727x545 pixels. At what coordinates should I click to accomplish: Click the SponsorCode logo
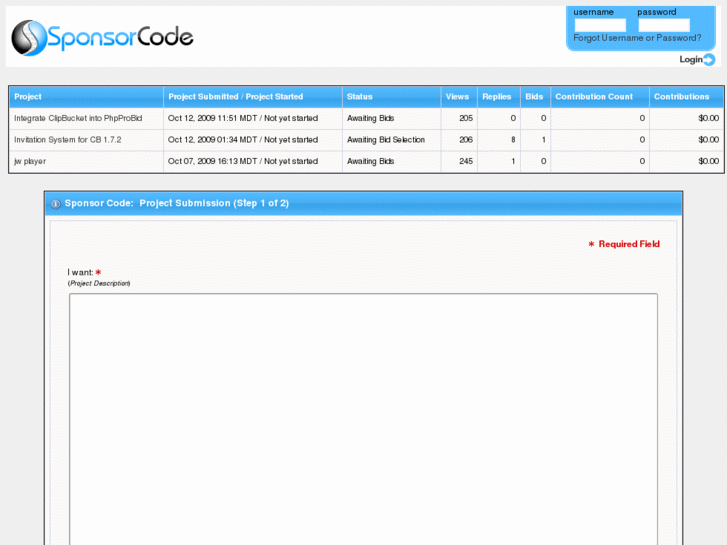pos(102,38)
